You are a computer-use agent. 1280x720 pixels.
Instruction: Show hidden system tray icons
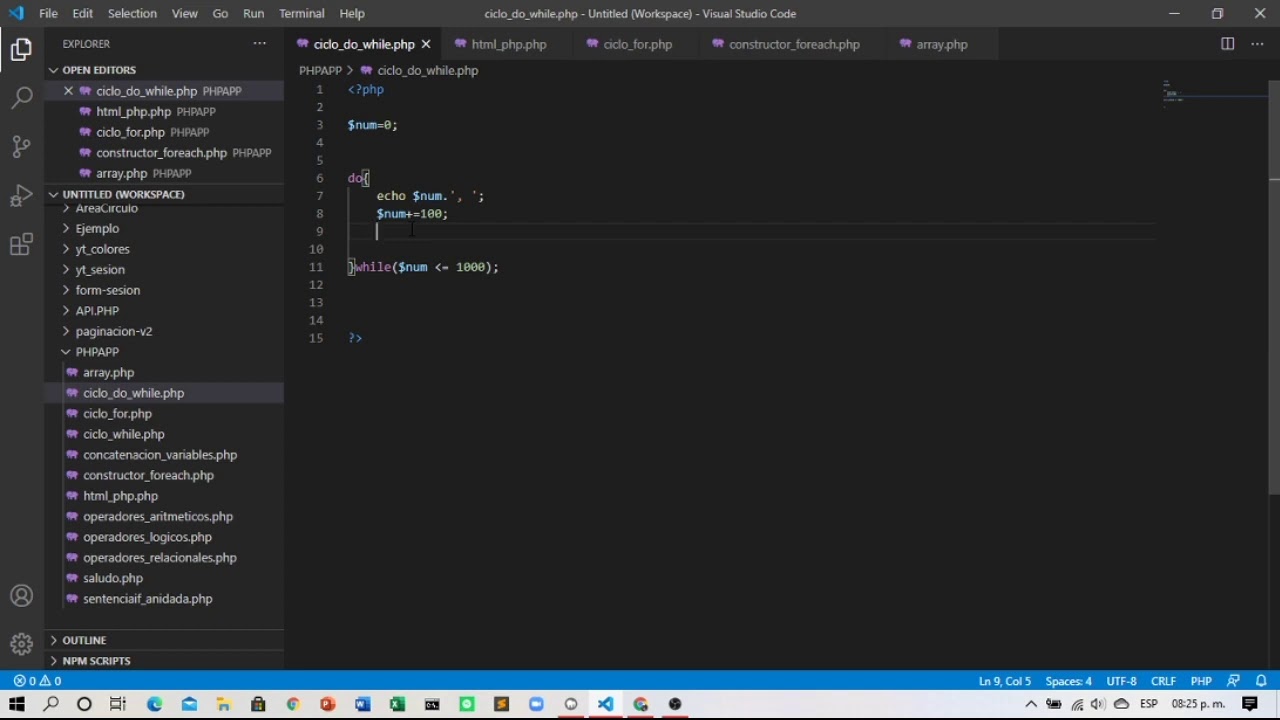click(1031, 704)
